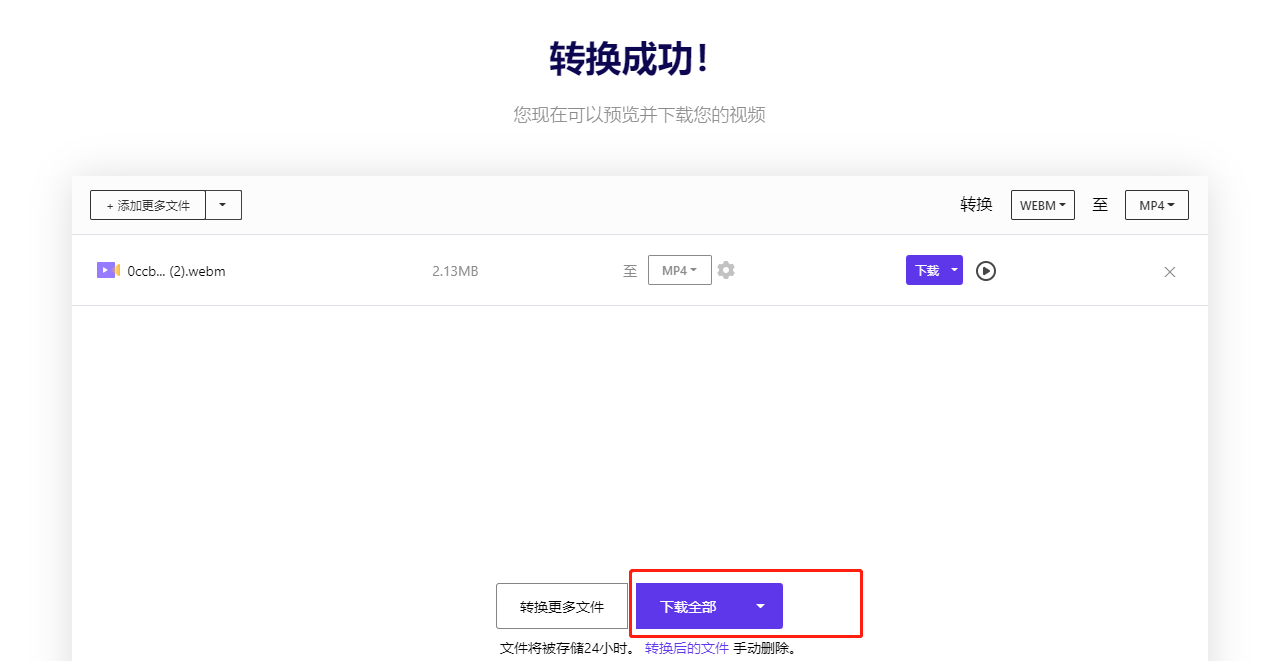Click the 您现在可以预览并下载您的视频 subtitle
This screenshot has height=661, width=1277.
[x=639, y=115]
